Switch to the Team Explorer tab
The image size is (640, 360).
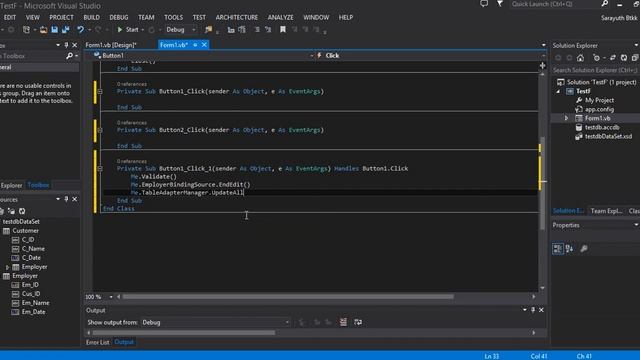point(606,211)
